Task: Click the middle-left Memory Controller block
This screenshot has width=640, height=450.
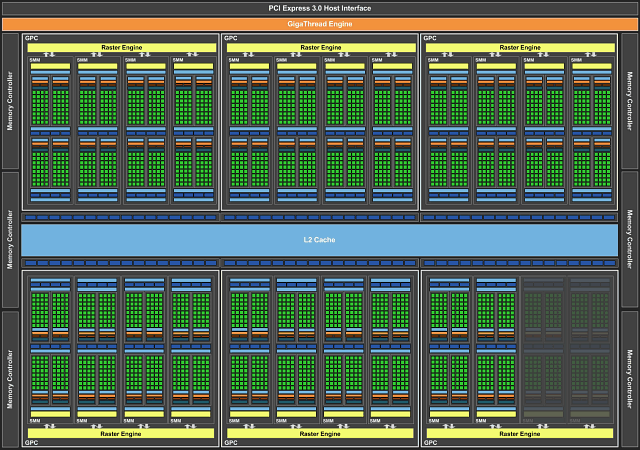Action: coord(10,240)
